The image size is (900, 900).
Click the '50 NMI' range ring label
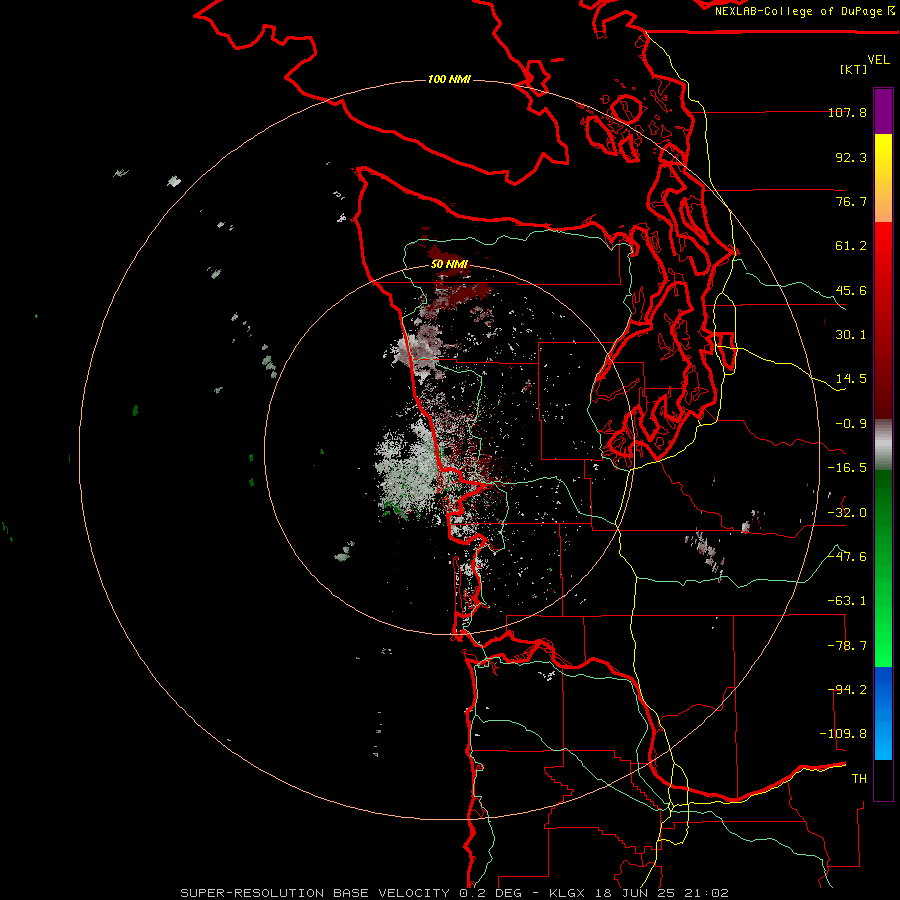pyautogui.click(x=449, y=264)
